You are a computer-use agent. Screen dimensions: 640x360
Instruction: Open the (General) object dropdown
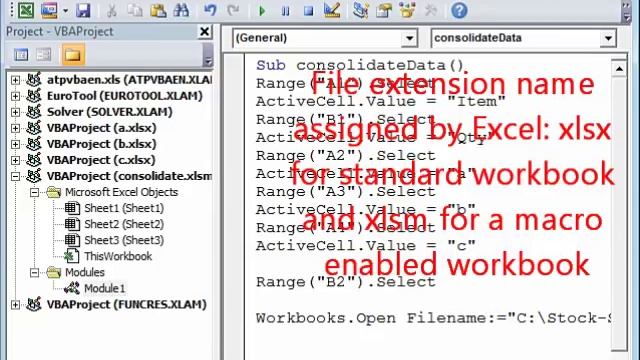click(x=409, y=38)
